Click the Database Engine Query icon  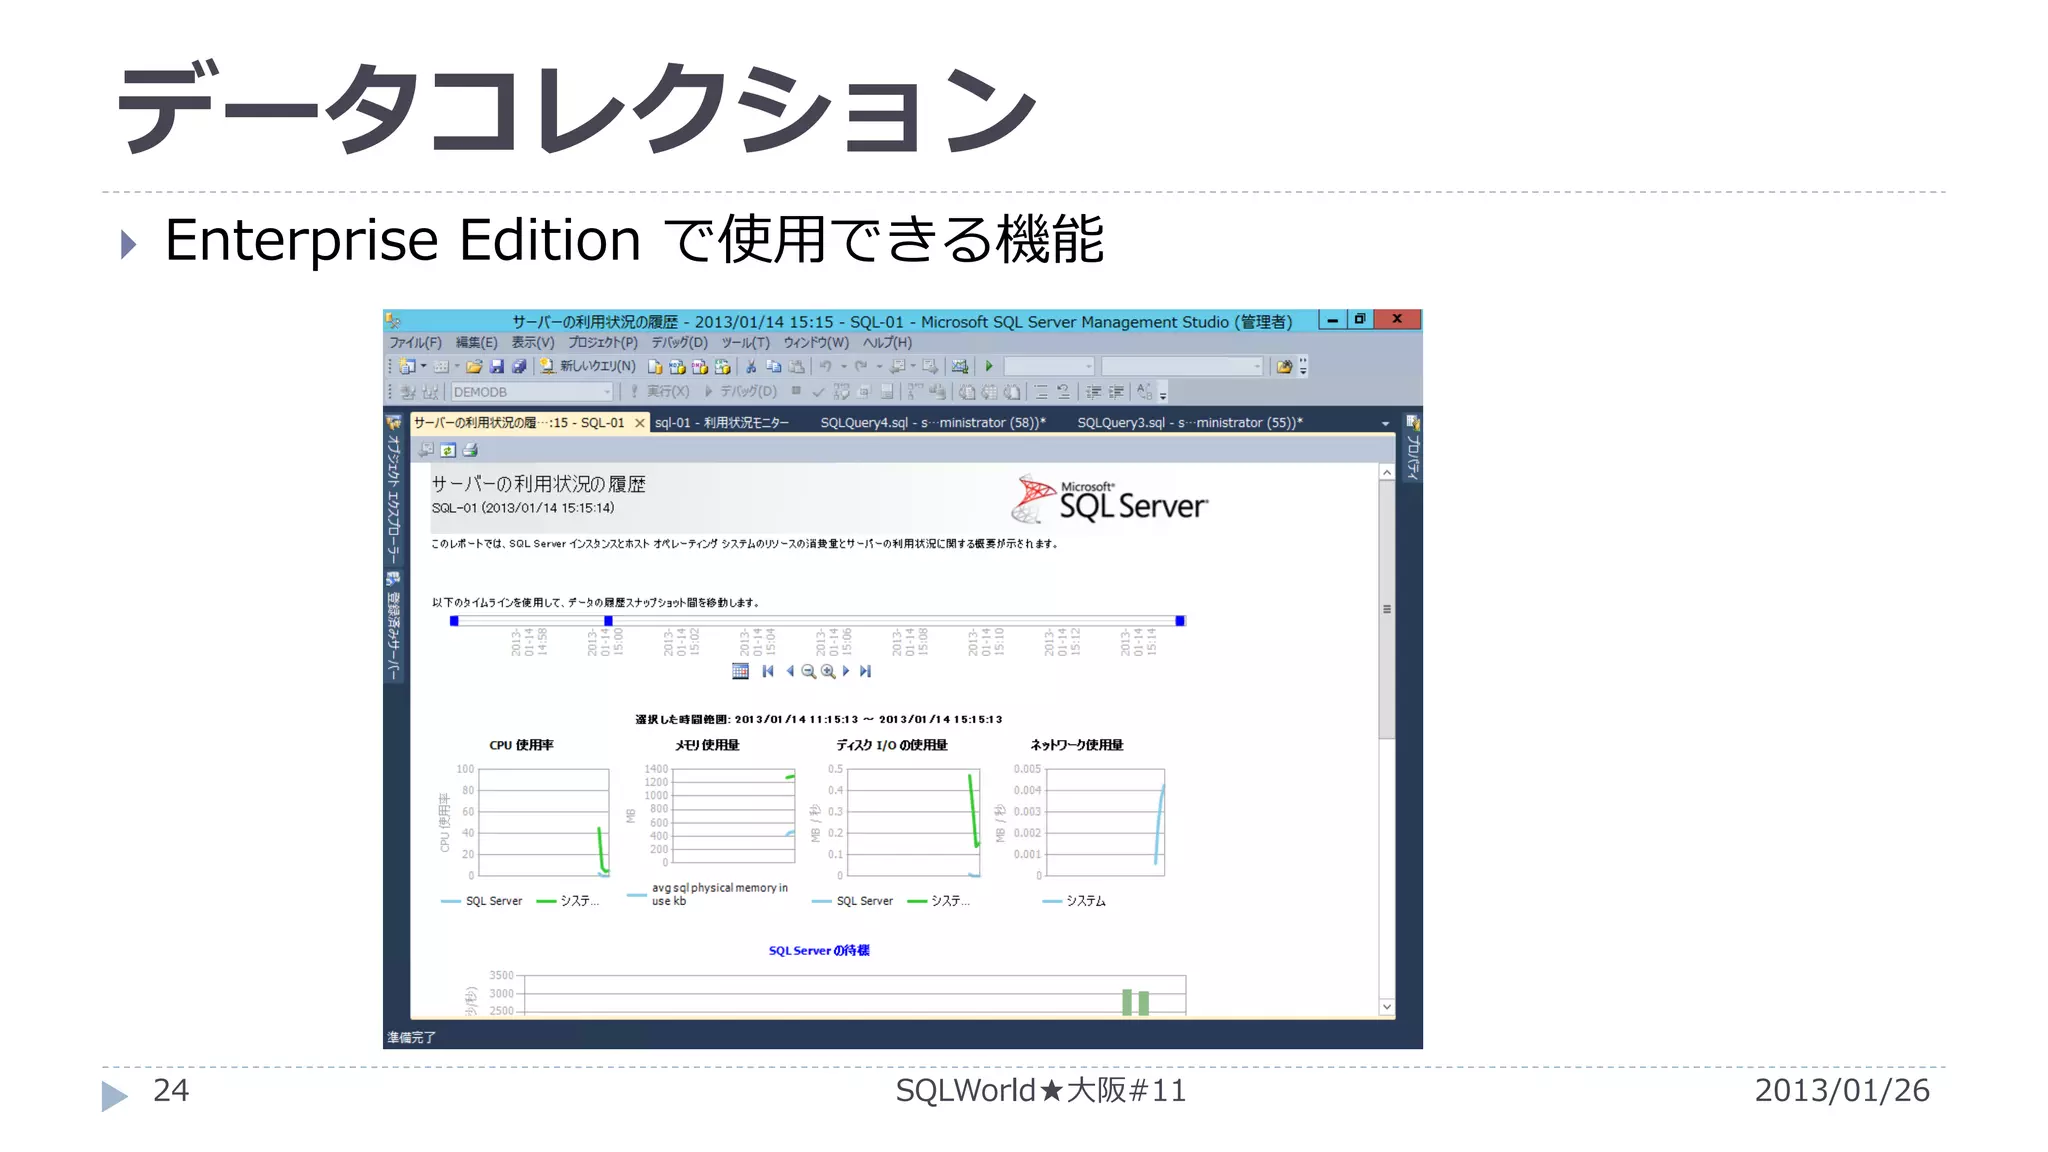655,367
